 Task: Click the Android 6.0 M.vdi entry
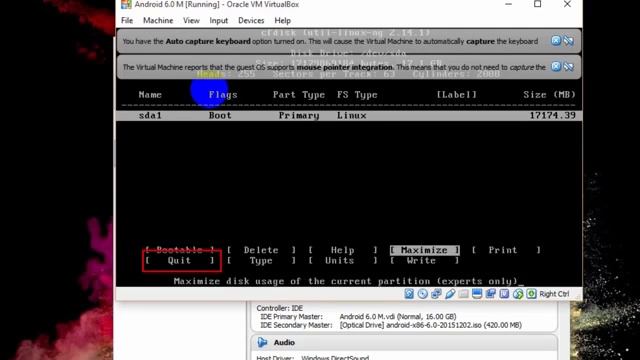point(398,317)
